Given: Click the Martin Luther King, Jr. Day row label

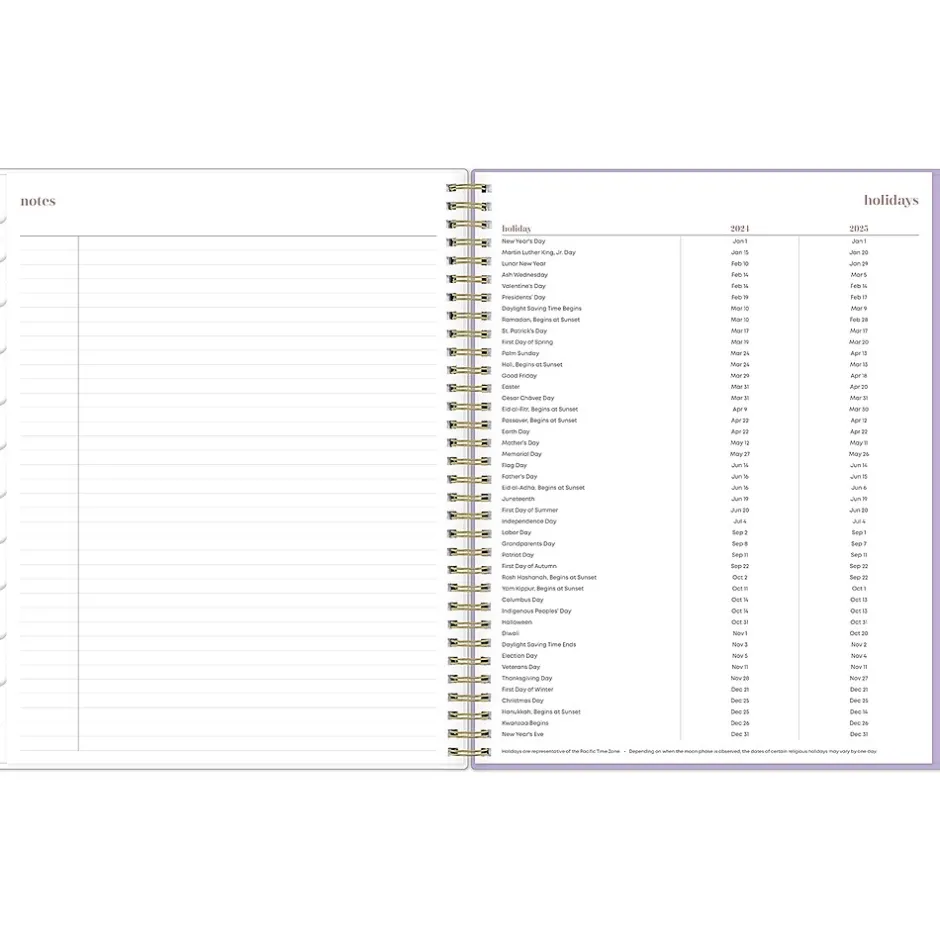Looking at the screenshot, I should click(x=538, y=253).
